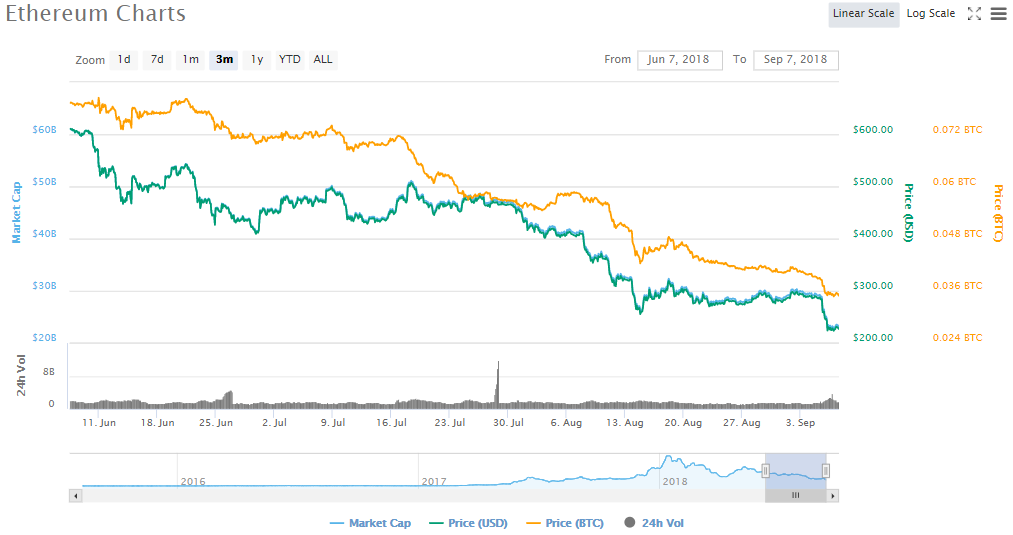Set zoom to 1y
The height and width of the screenshot is (535, 1013).
(257, 59)
